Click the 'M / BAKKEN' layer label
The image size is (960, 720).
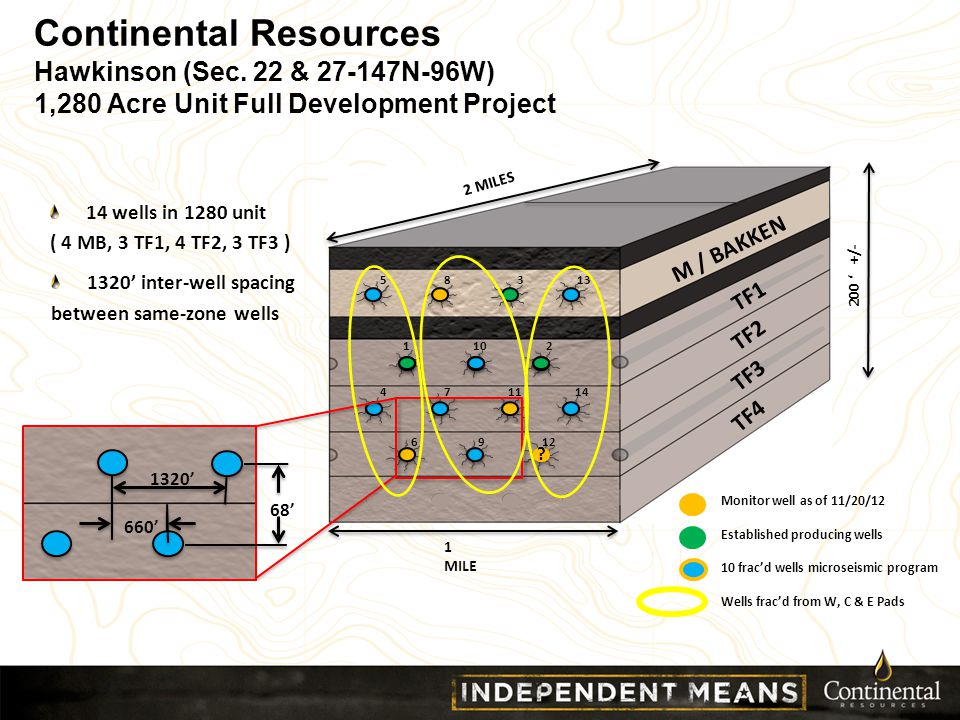point(729,250)
